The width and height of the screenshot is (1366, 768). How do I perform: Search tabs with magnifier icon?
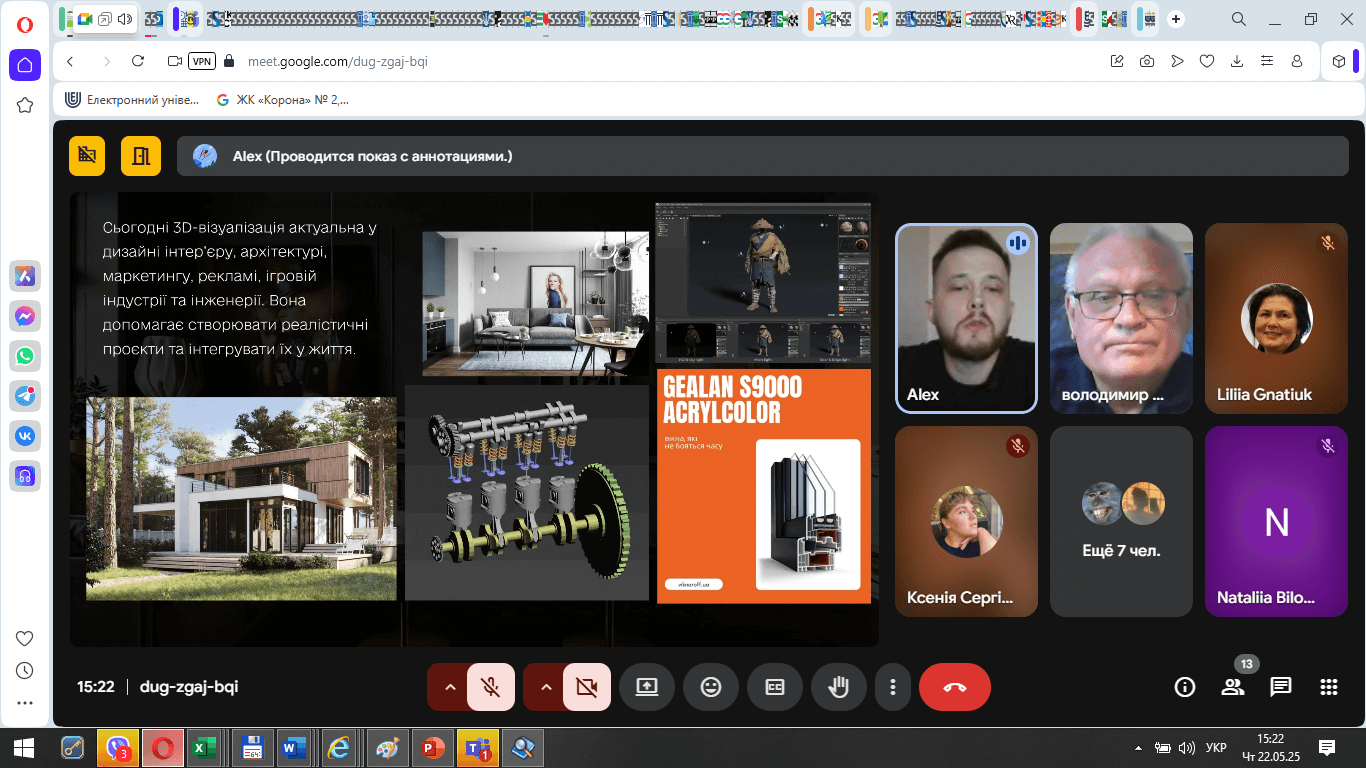1238,19
